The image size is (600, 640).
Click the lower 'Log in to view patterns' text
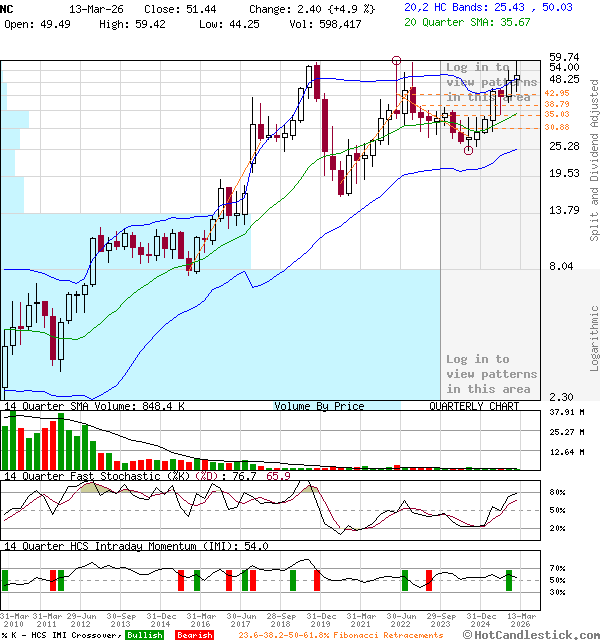[x=491, y=373]
